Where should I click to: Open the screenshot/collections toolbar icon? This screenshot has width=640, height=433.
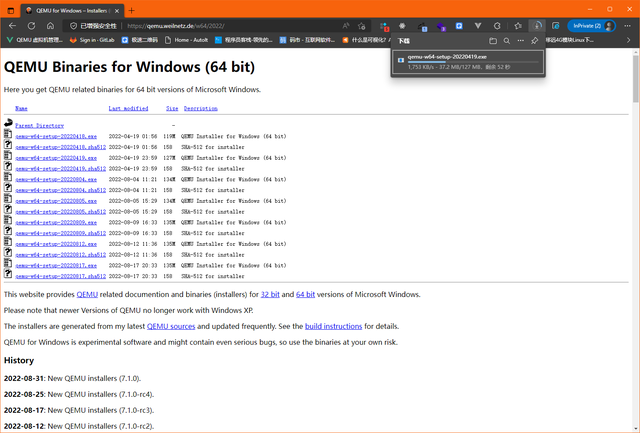(x=556, y=26)
